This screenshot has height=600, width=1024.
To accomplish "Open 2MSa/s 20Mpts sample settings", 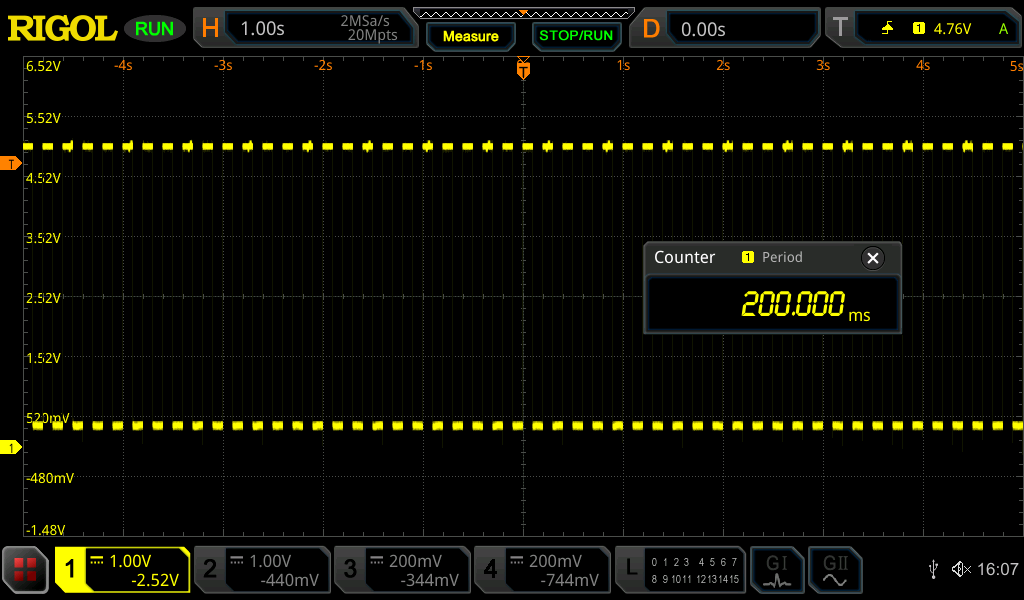I will [369, 28].
